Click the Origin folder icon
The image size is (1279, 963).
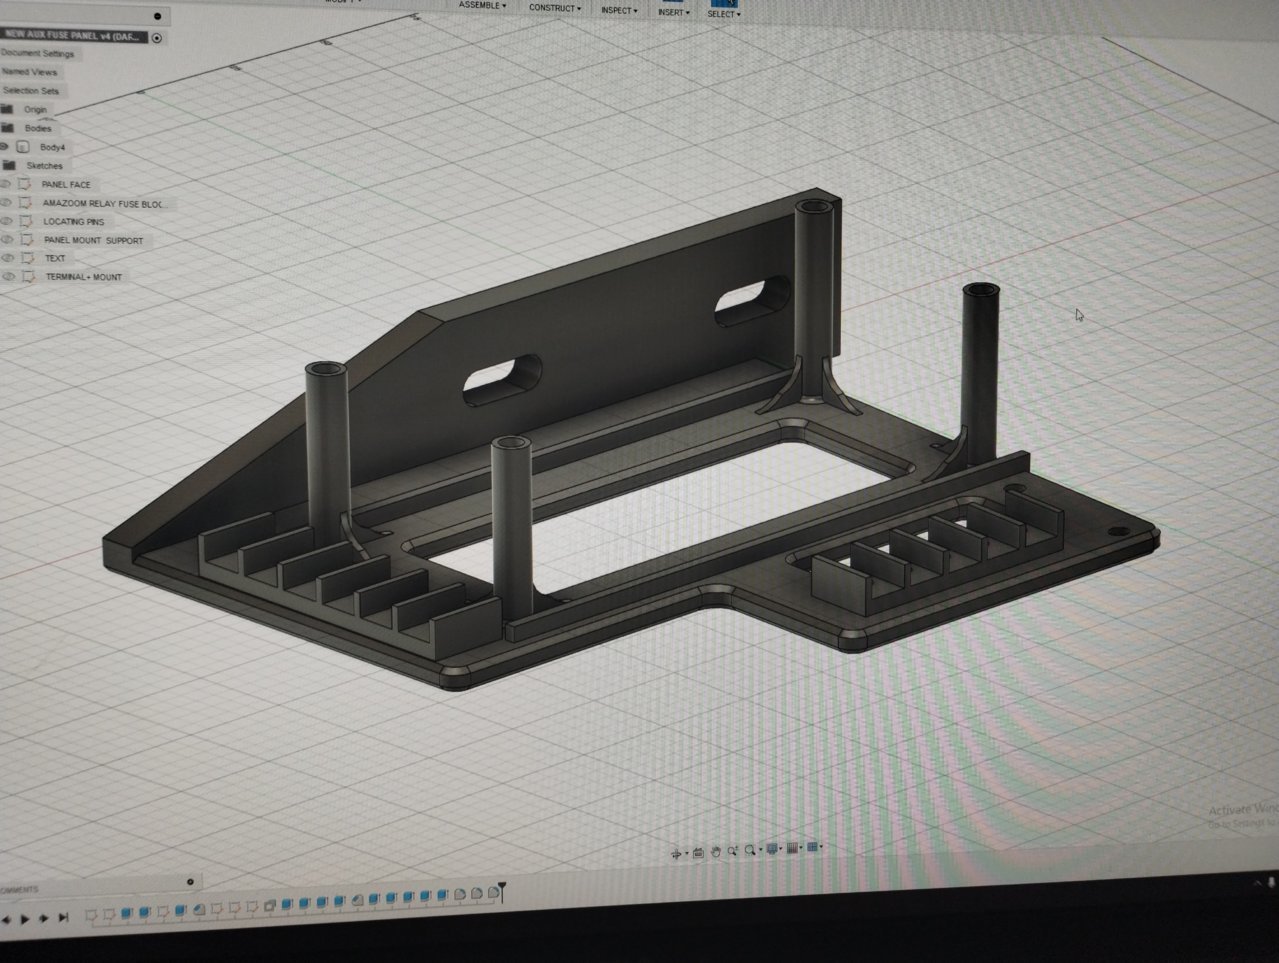click(7, 108)
